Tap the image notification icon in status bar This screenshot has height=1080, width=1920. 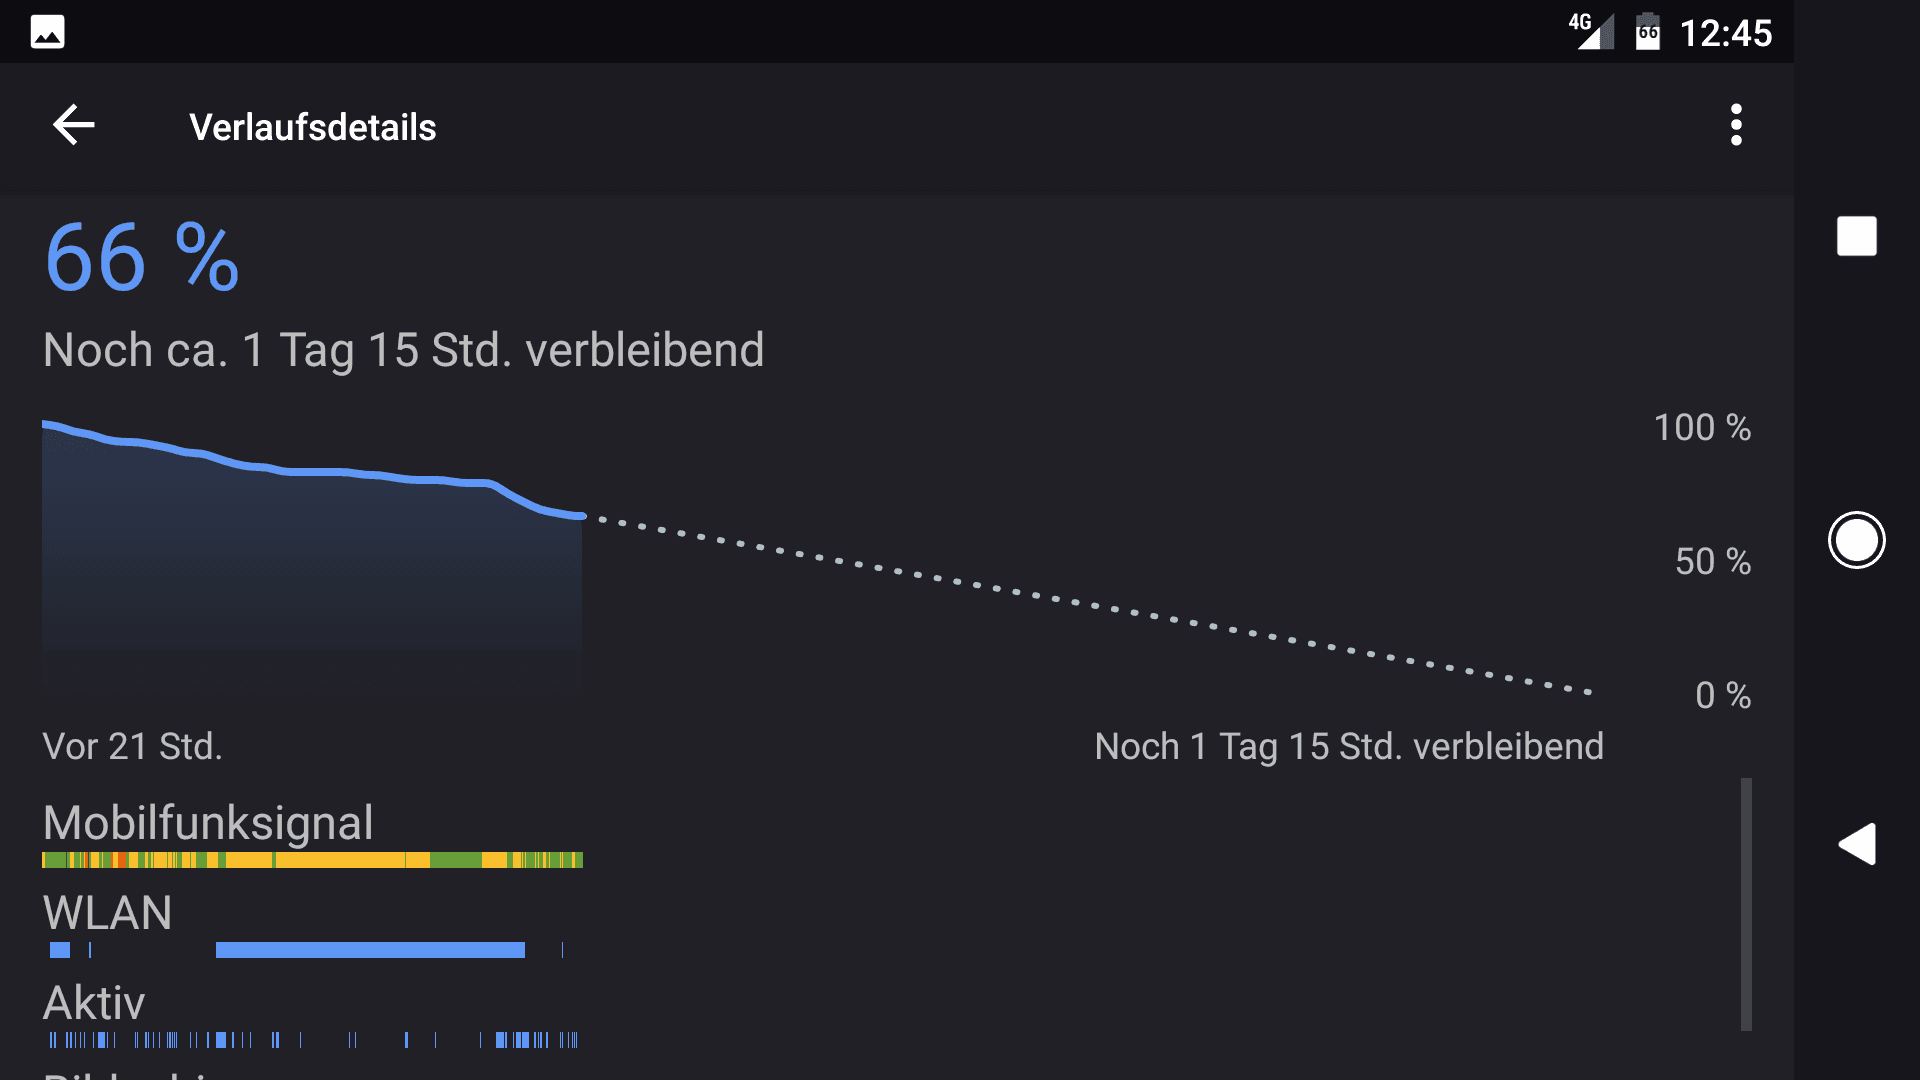47,32
